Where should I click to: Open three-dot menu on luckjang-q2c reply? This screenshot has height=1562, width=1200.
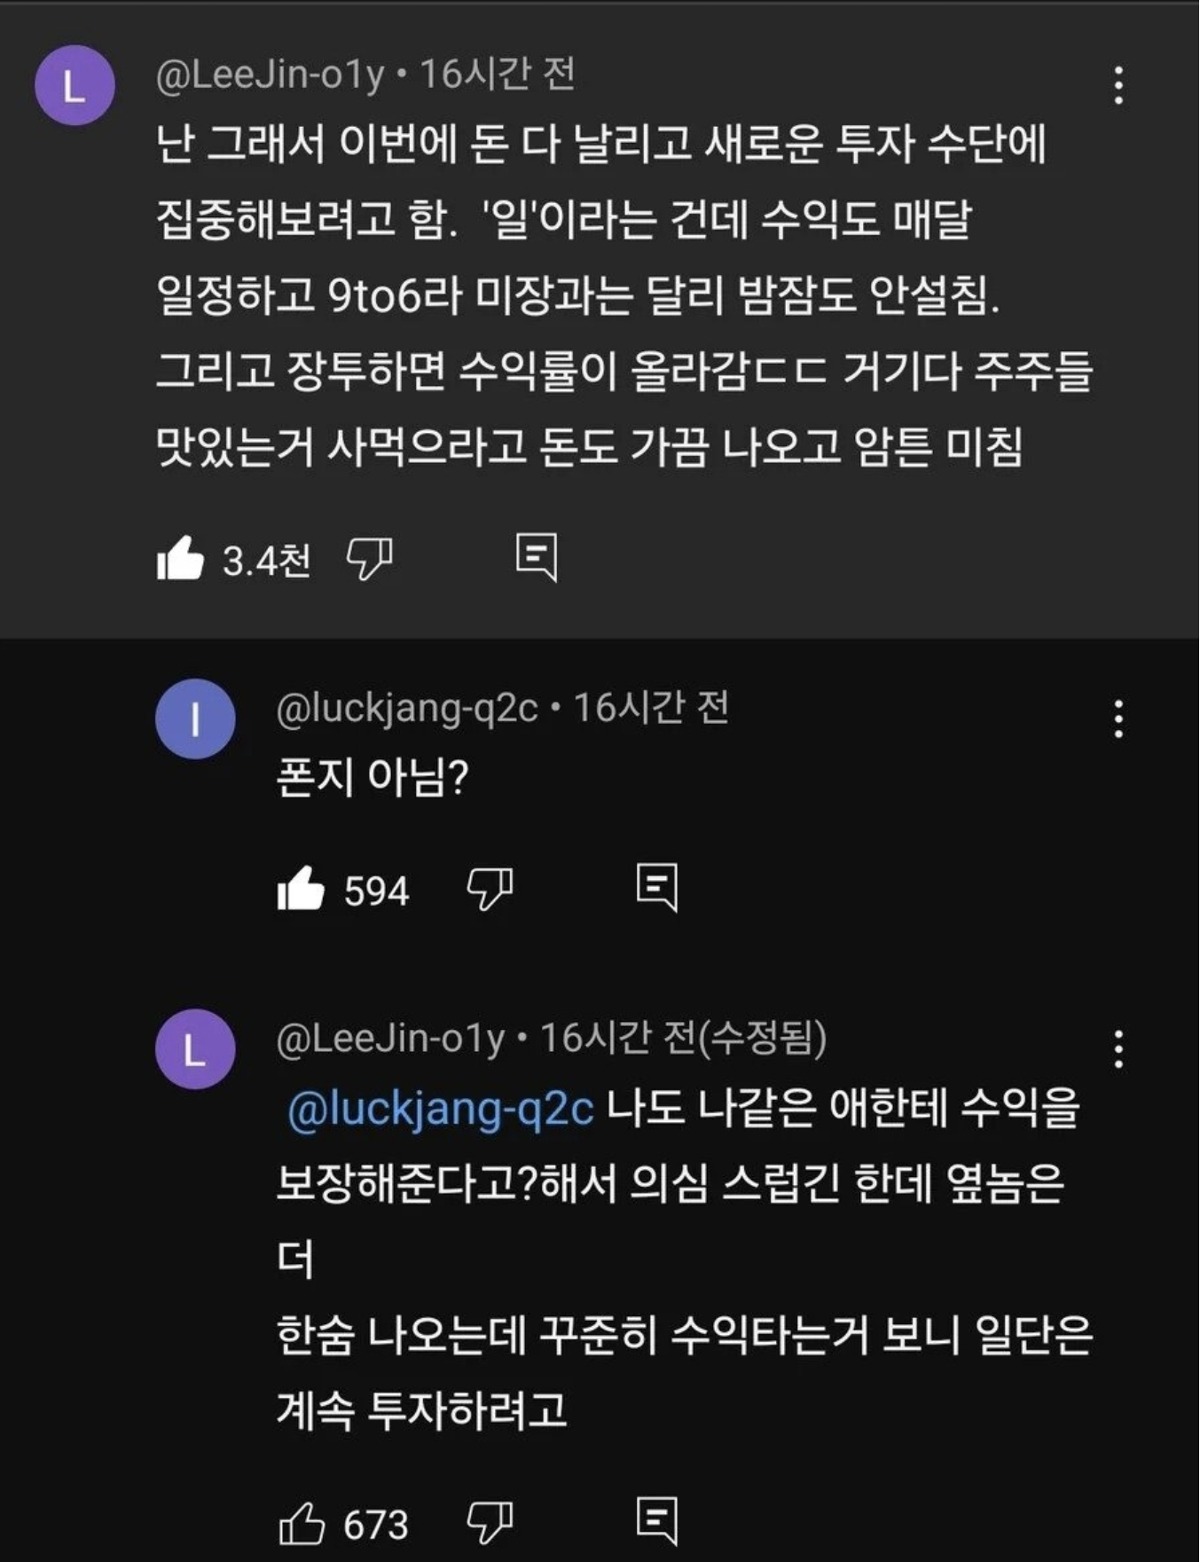[1118, 719]
